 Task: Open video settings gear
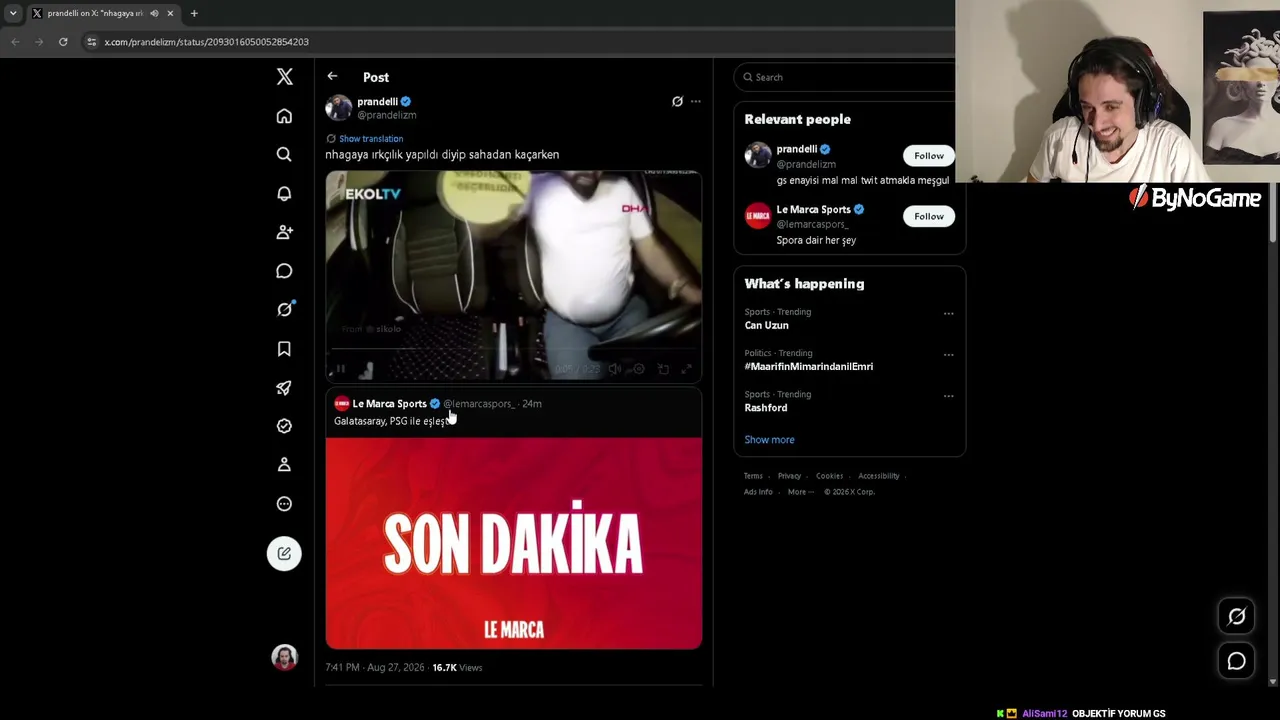[639, 369]
